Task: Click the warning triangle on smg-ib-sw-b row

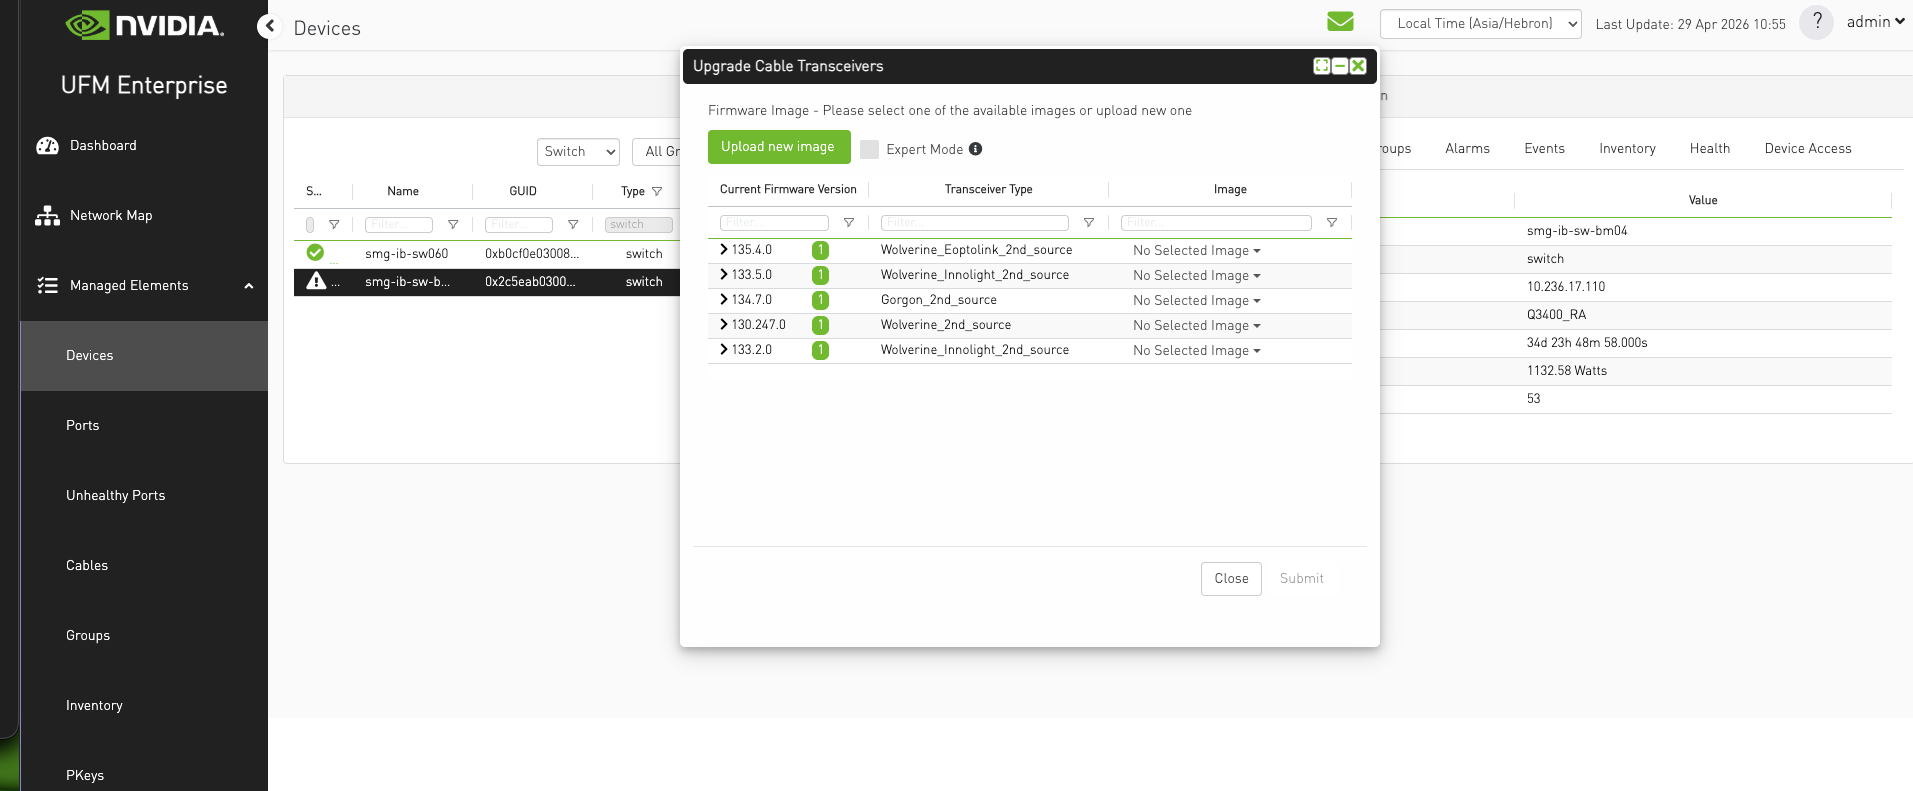Action: (x=316, y=281)
